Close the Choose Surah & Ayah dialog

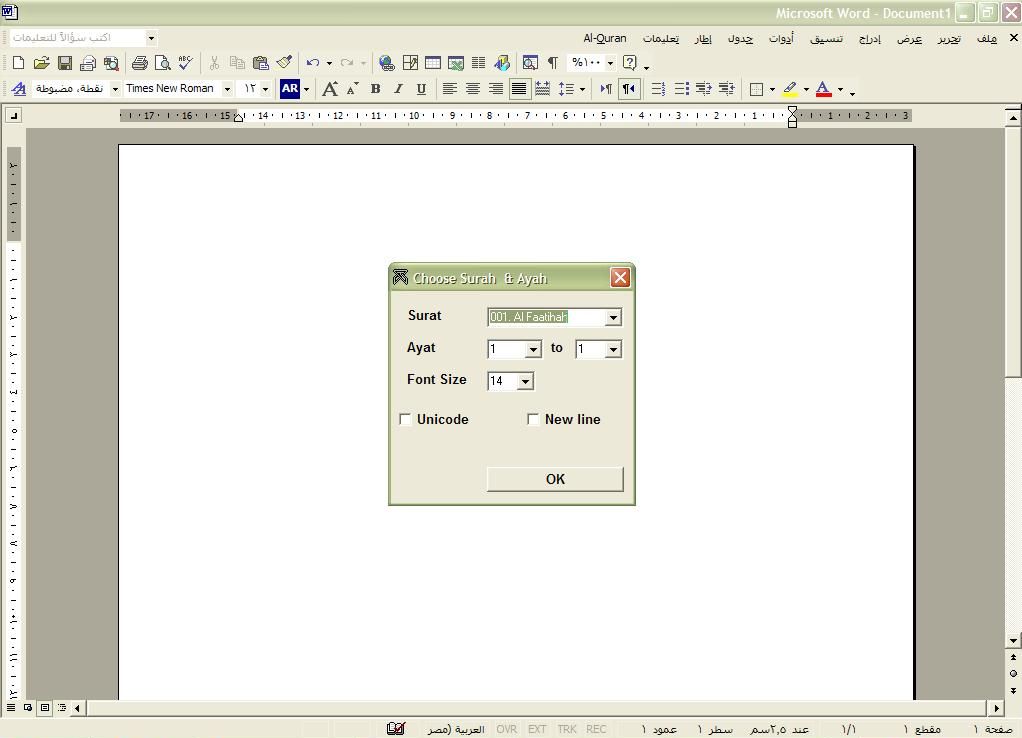point(620,278)
